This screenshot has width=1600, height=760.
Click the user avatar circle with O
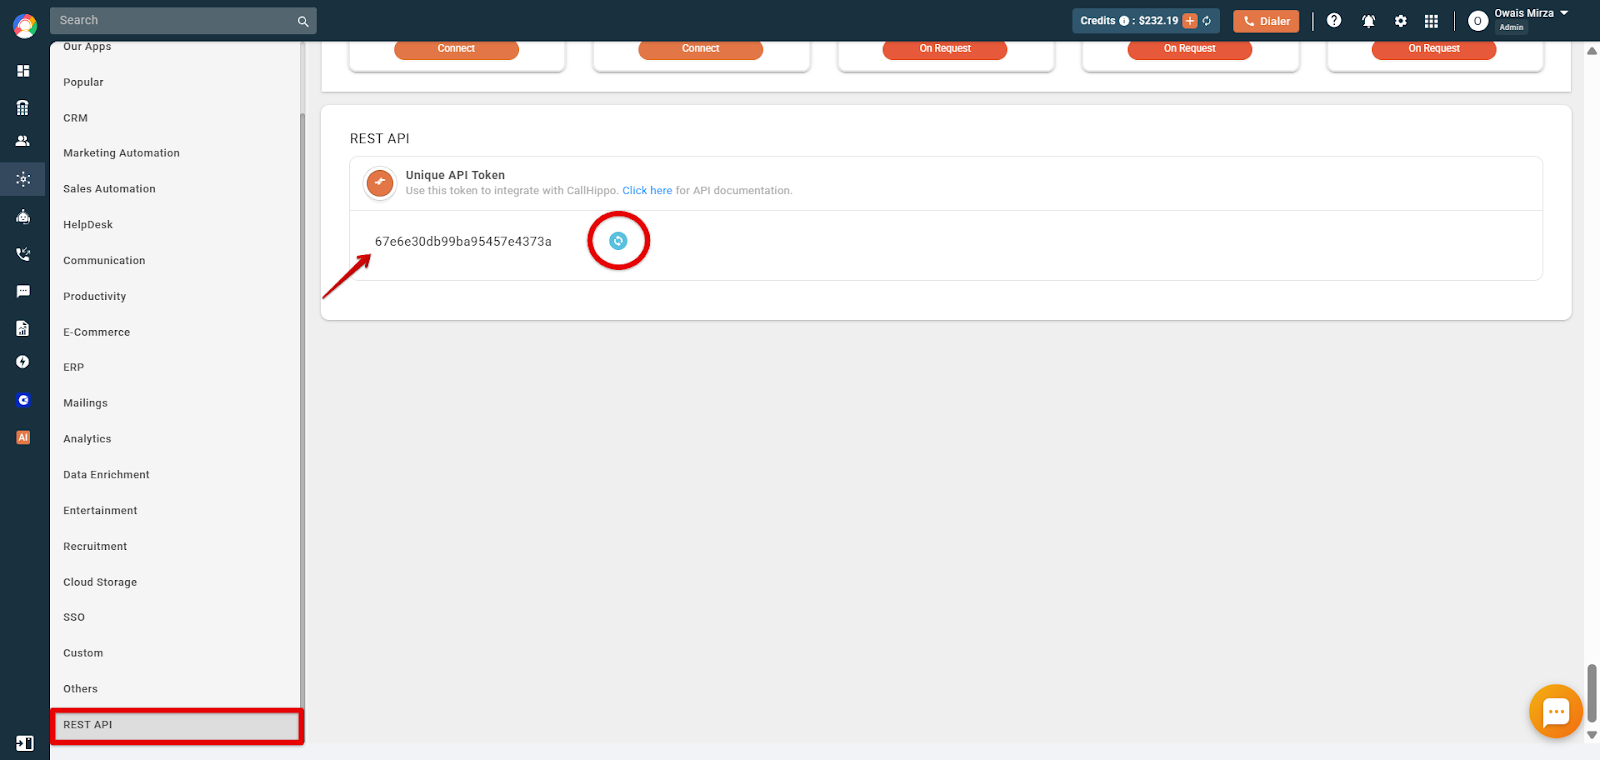tap(1478, 21)
